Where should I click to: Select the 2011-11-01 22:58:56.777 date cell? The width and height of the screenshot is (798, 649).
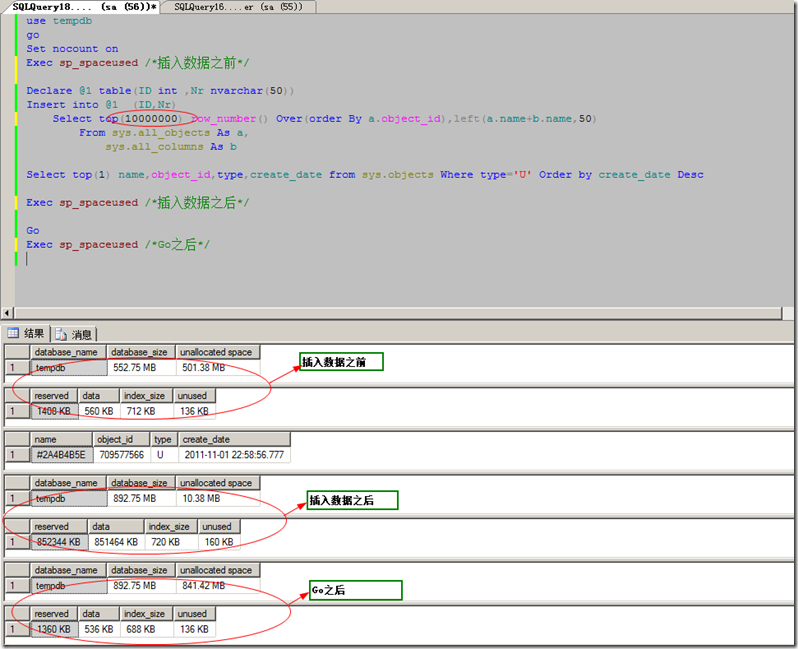(234, 454)
